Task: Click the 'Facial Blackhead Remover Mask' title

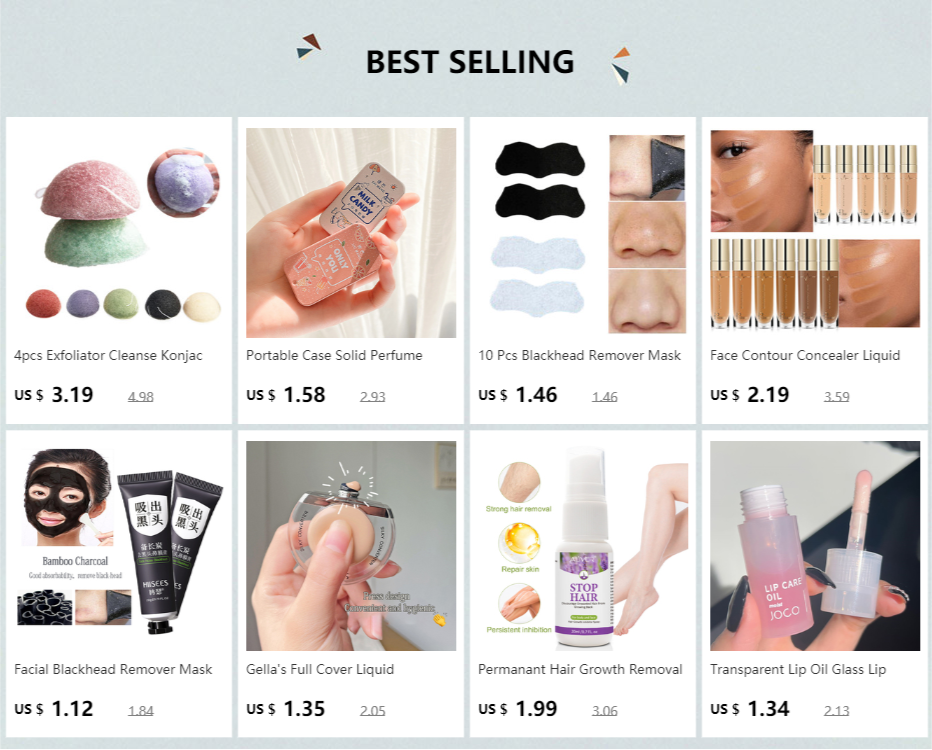Action: (113, 669)
